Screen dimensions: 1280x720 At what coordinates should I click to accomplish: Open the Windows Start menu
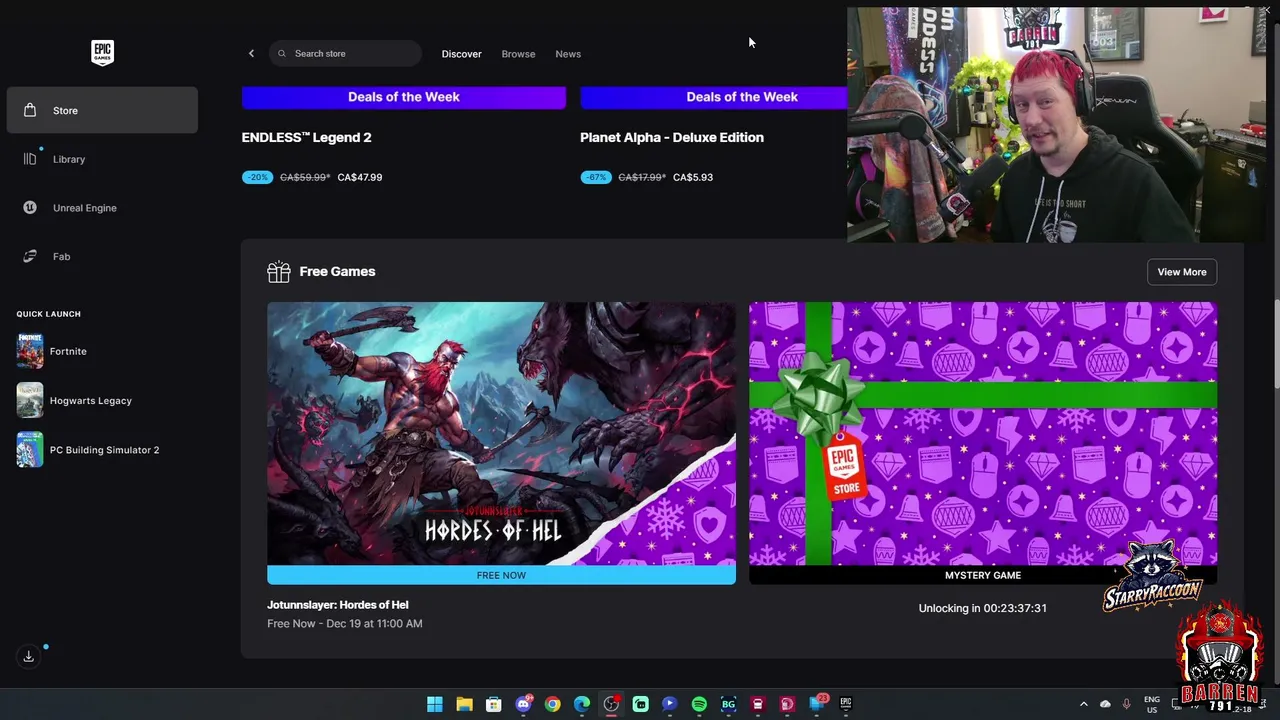click(435, 704)
